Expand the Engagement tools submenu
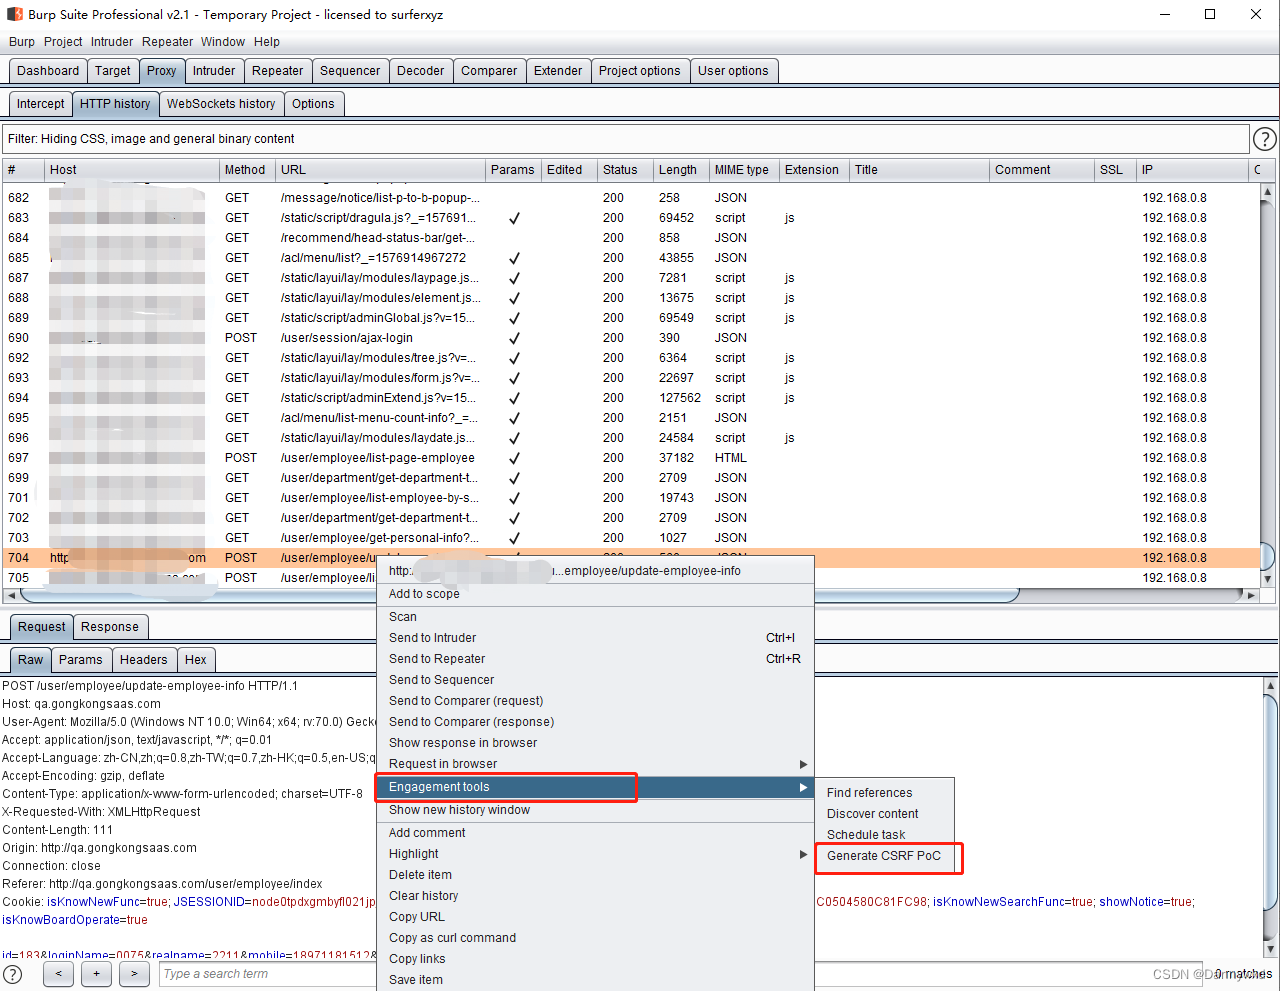The image size is (1280, 991). click(x=595, y=787)
